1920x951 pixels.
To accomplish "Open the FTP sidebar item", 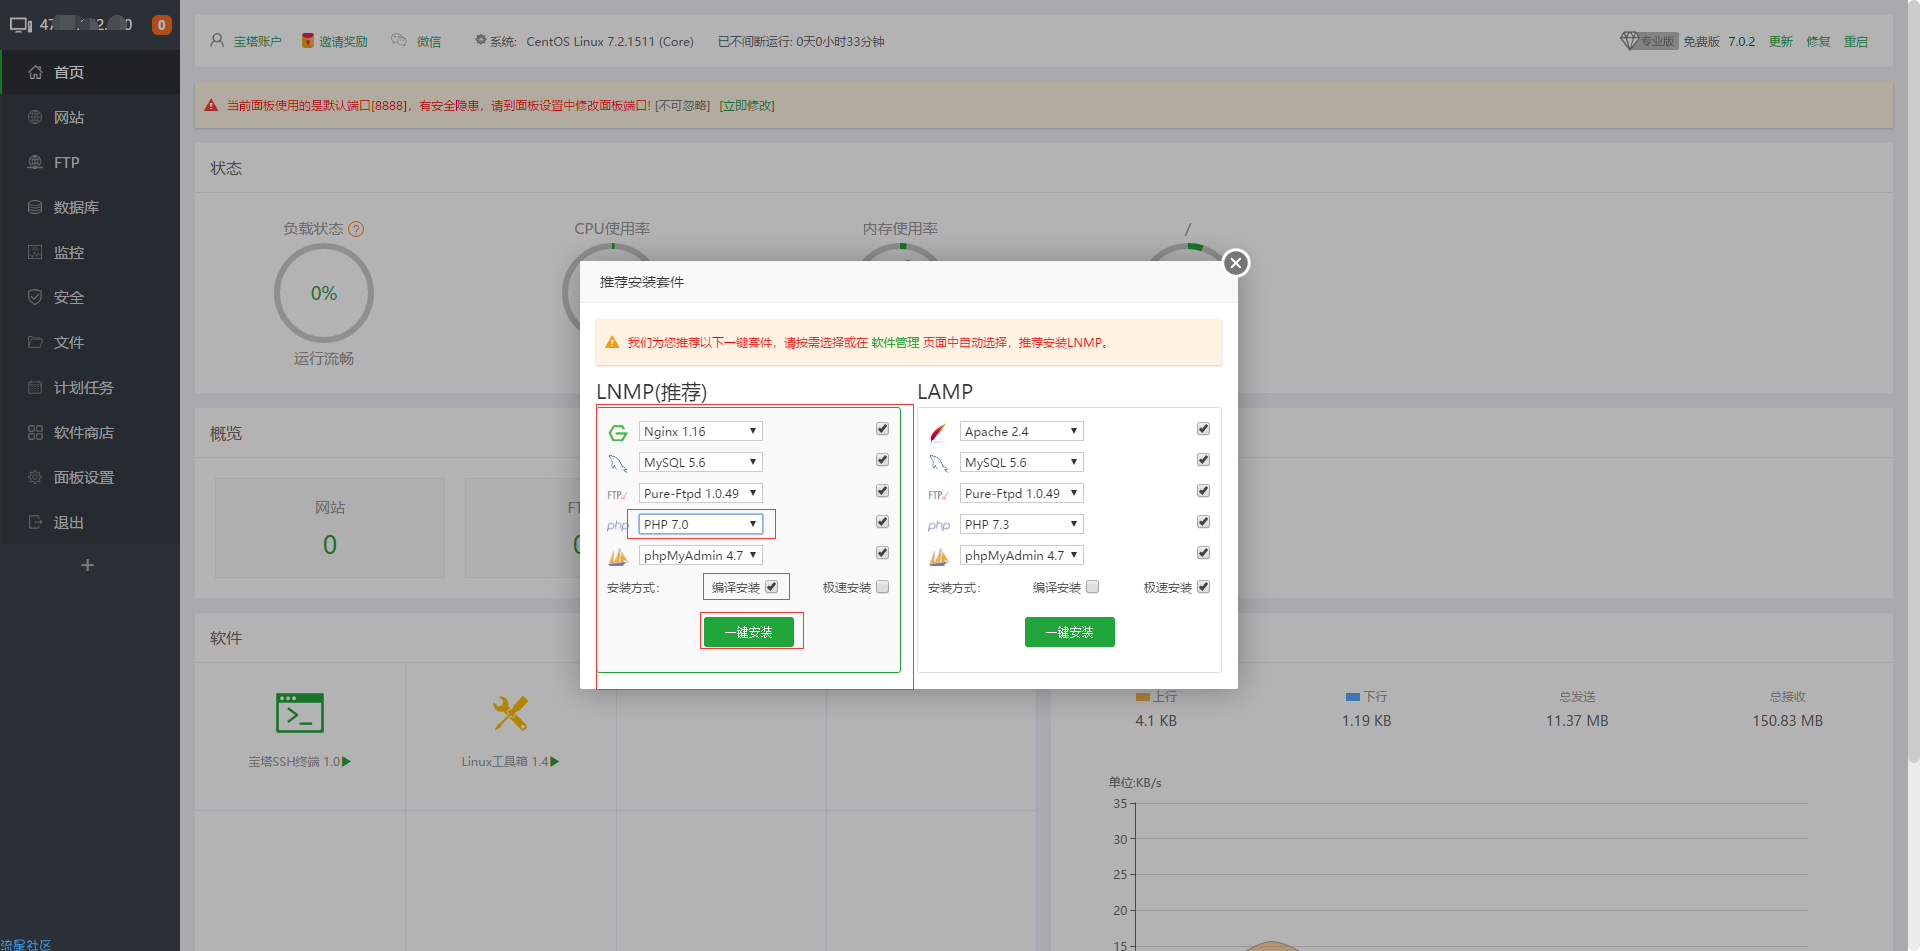I will pyautogui.click(x=90, y=162).
